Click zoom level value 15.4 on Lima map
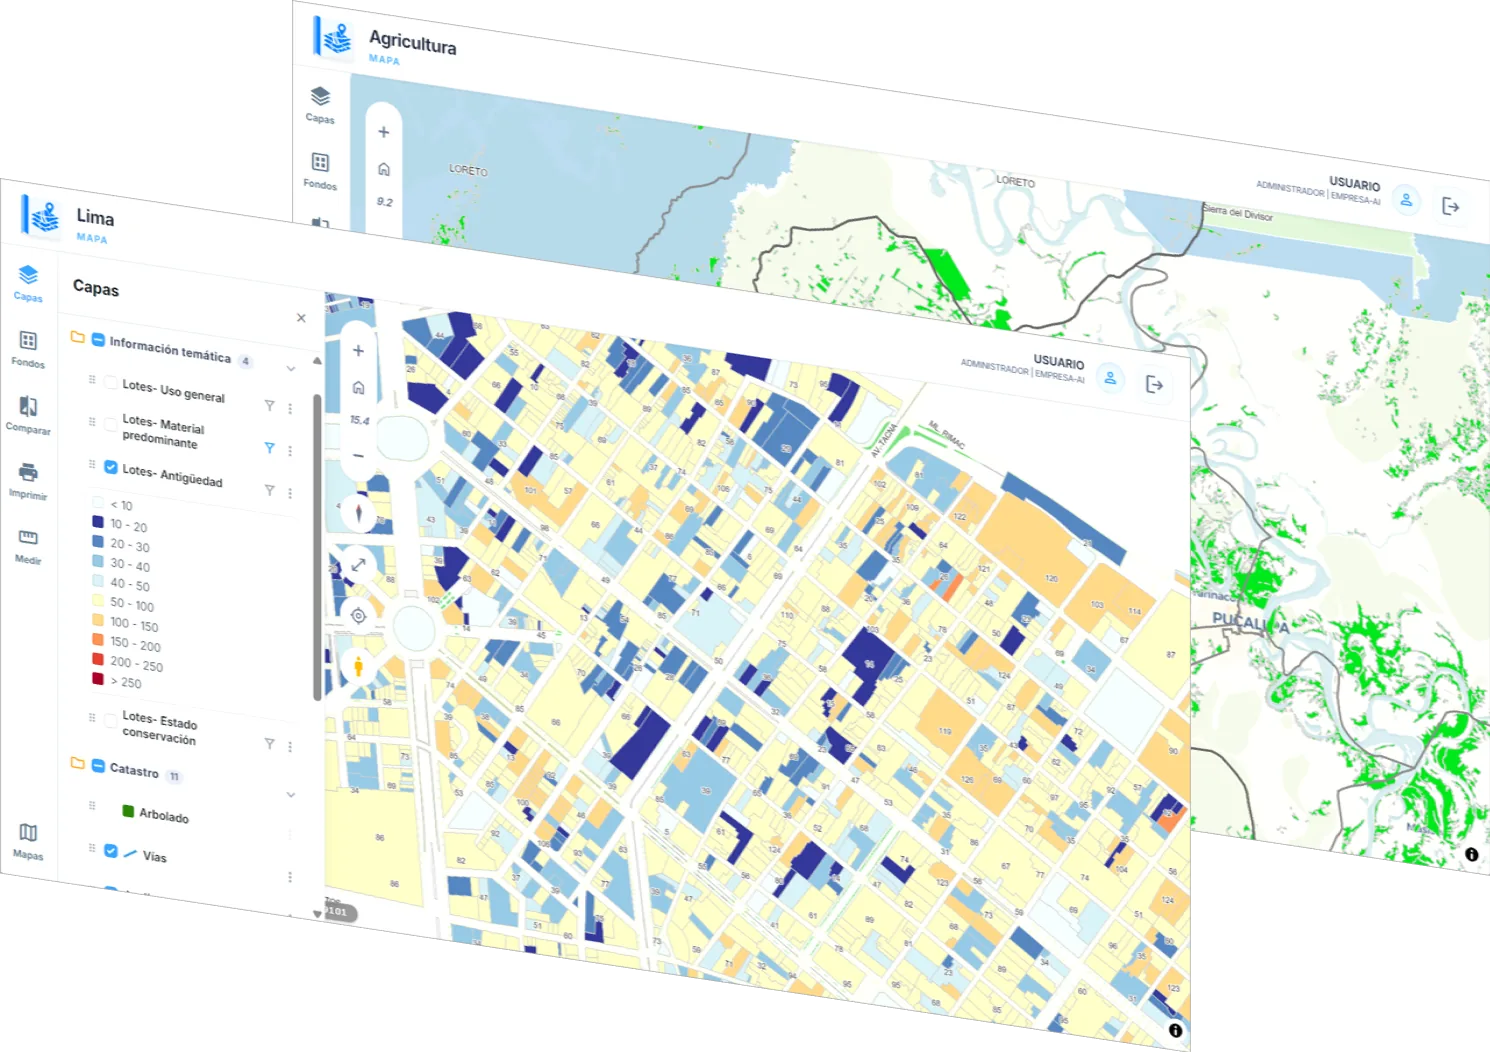The height and width of the screenshot is (1052, 1490). coord(359,421)
